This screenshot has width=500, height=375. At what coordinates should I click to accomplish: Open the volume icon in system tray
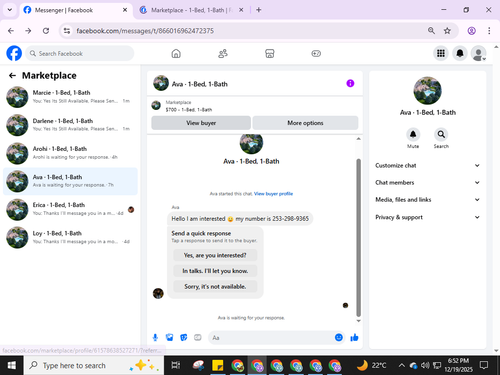point(425,366)
